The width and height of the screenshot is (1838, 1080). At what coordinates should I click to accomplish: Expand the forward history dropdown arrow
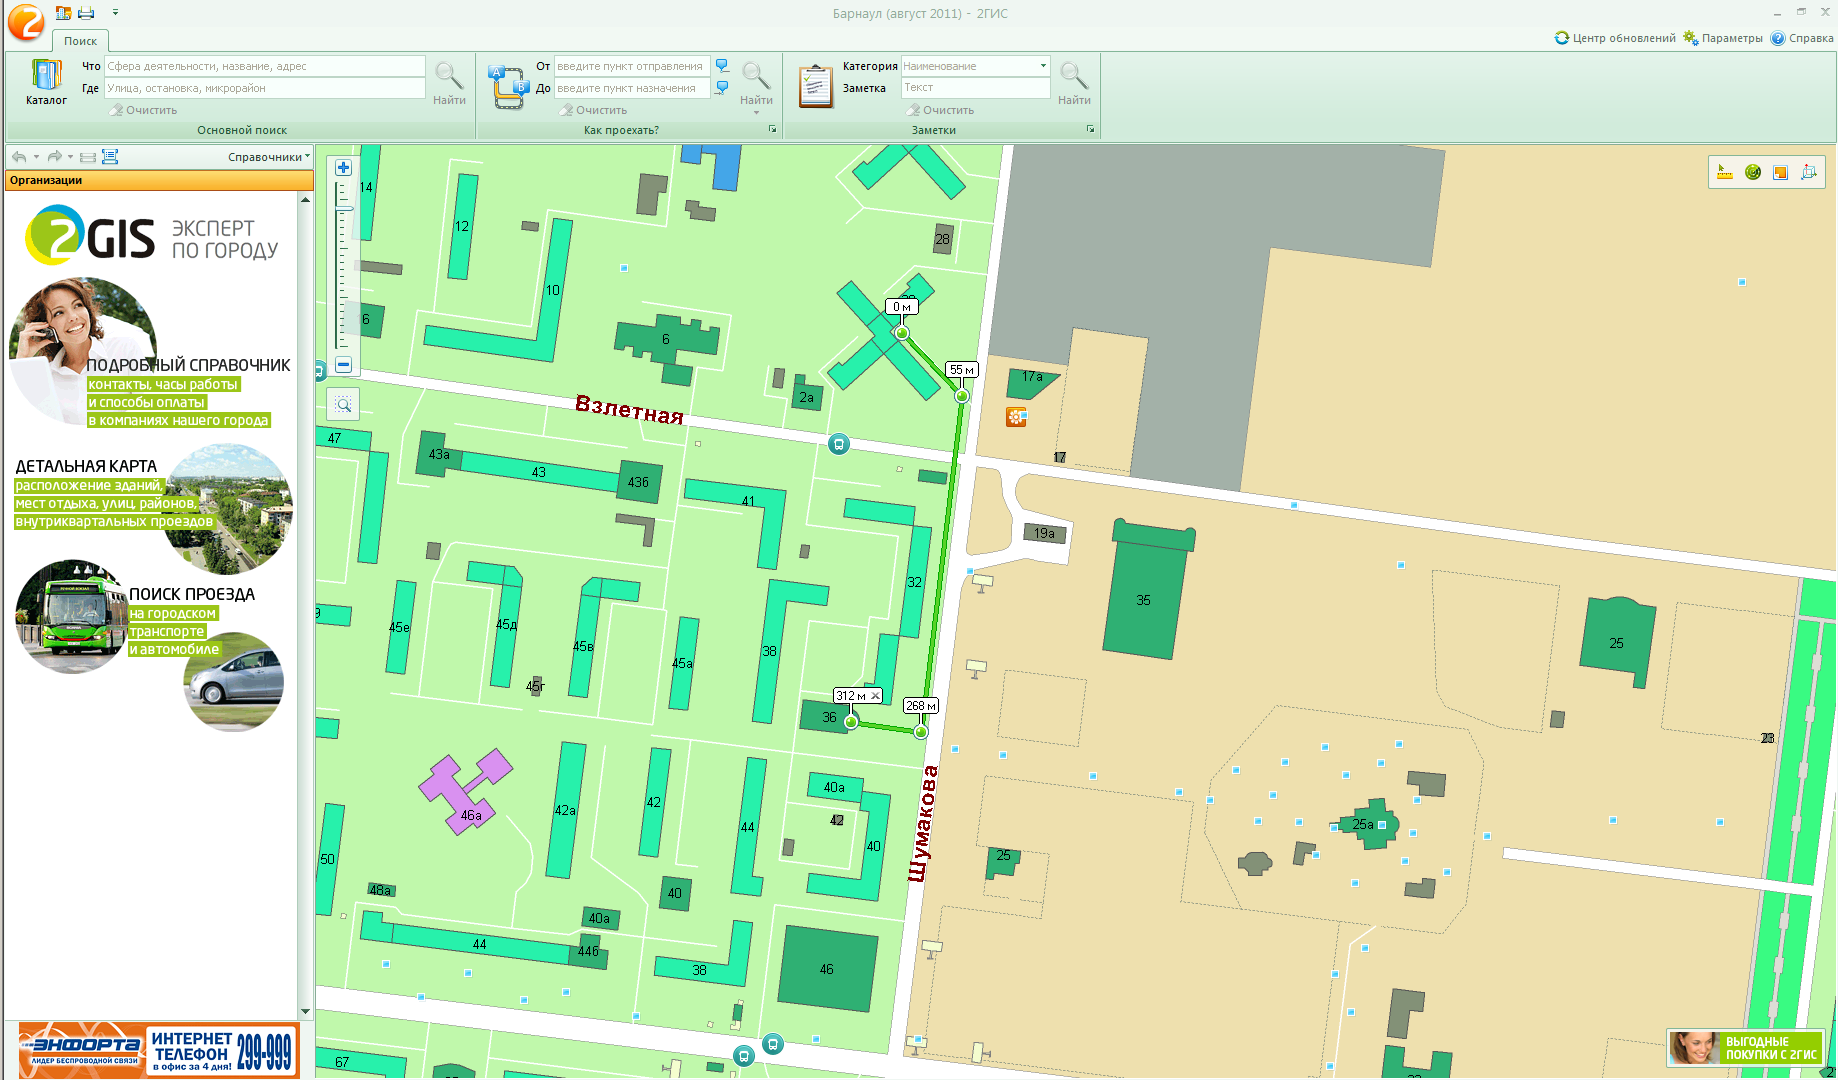pos(70,157)
